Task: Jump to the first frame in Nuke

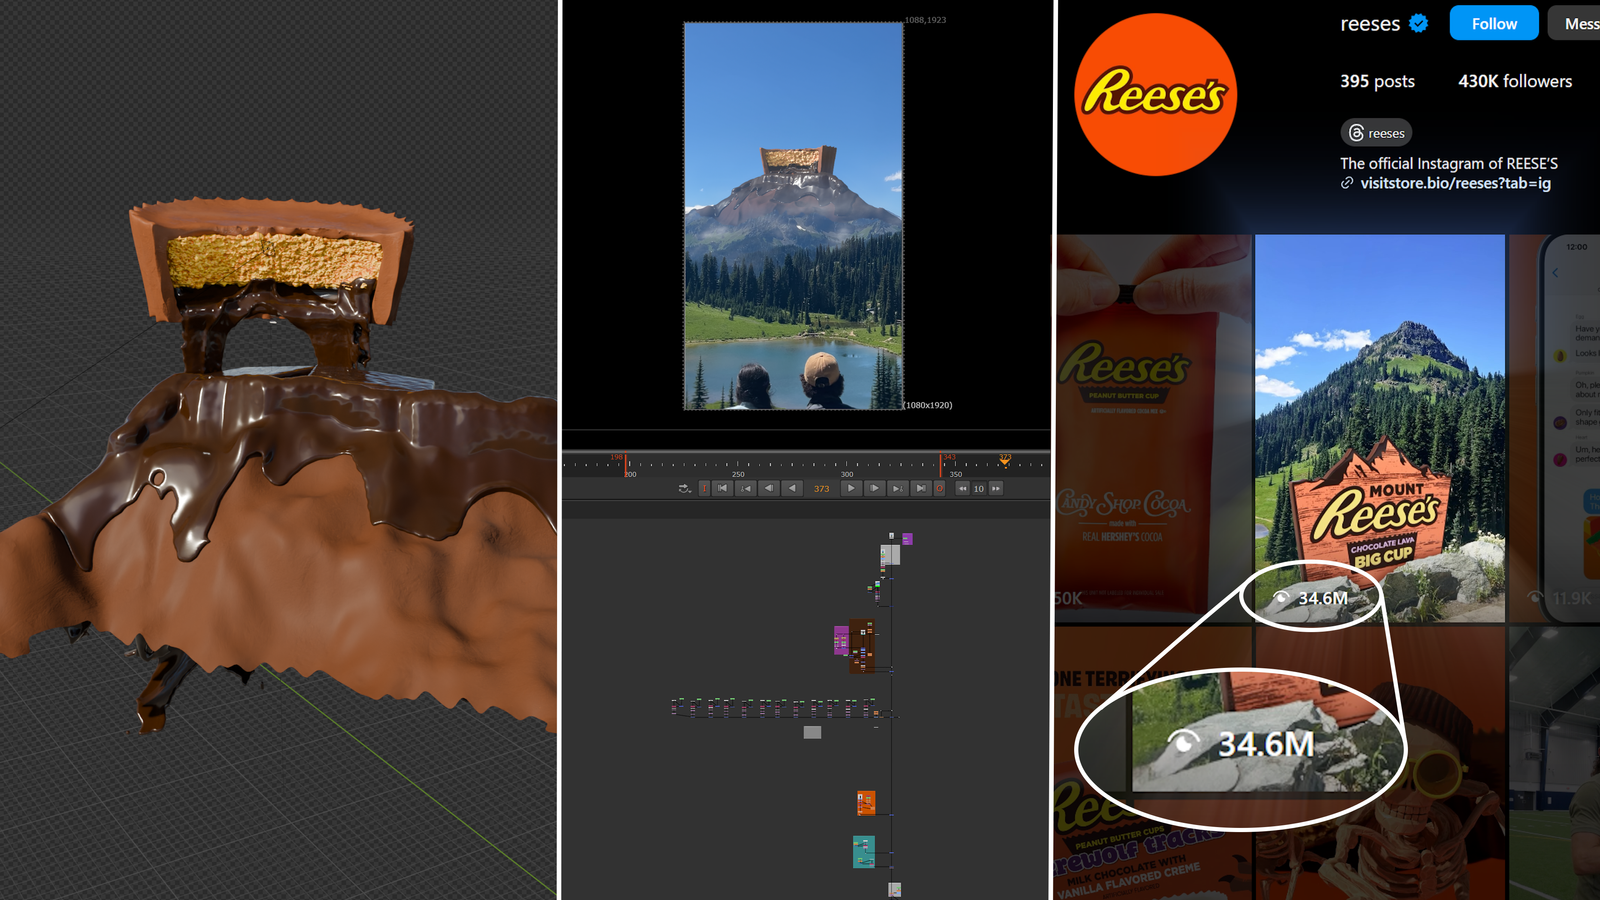Action: click(x=722, y=489)
